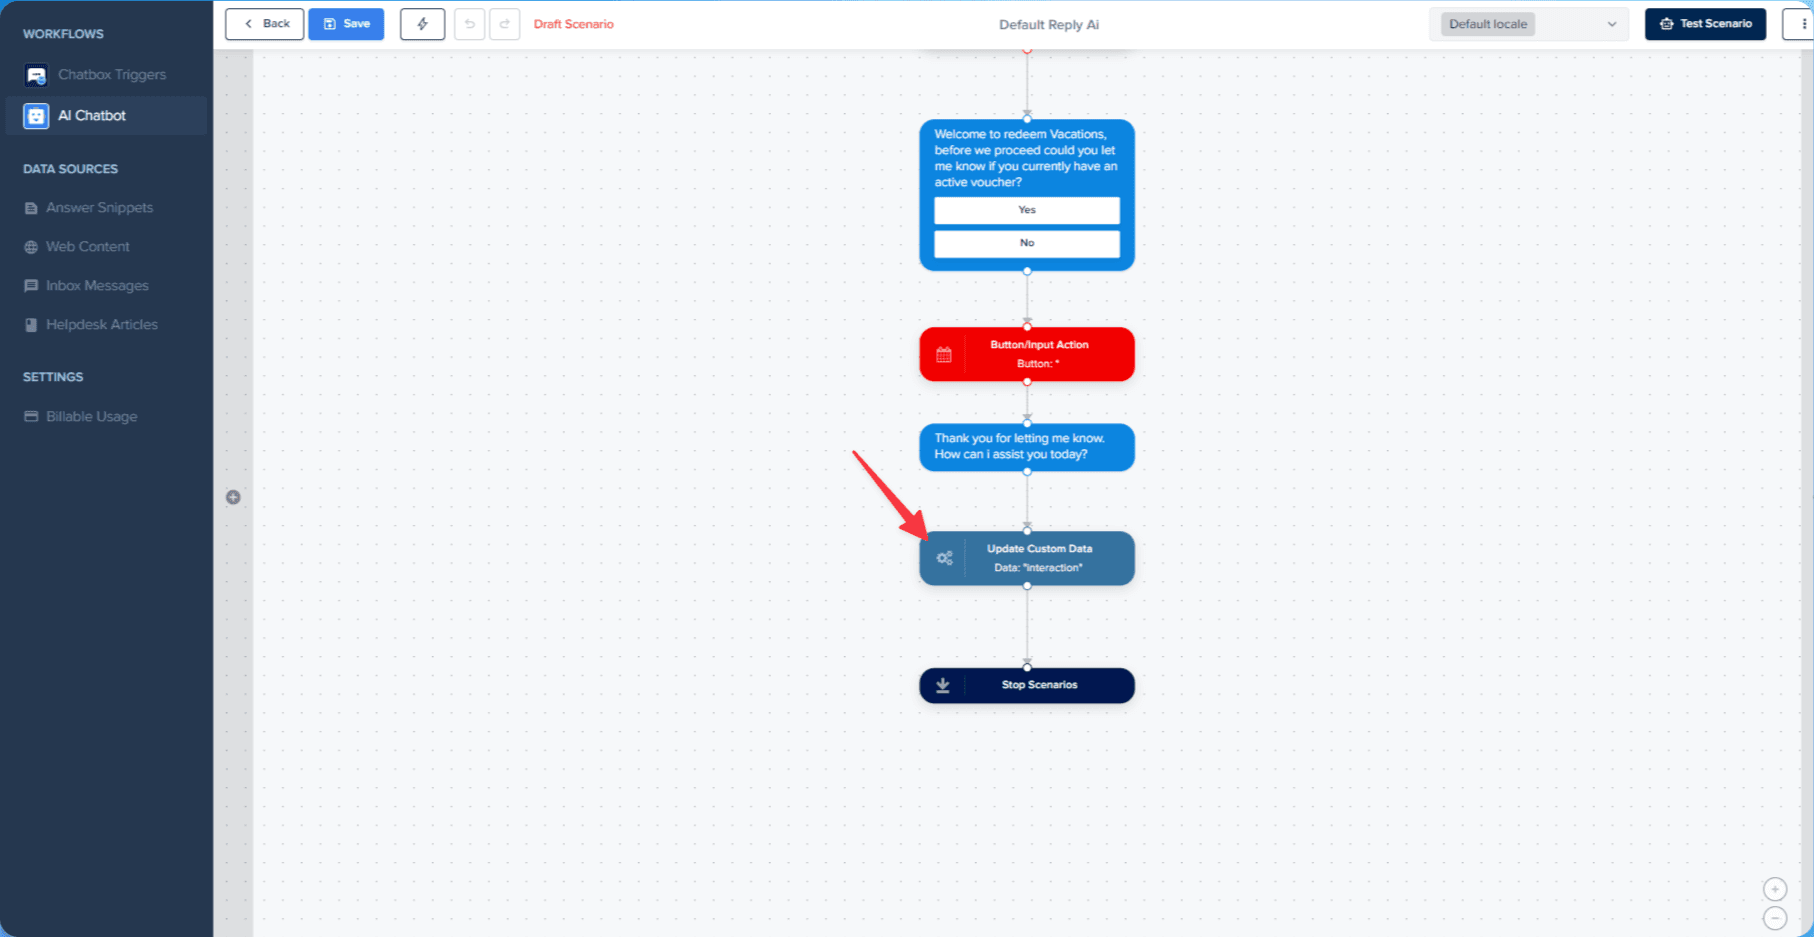This screenshot has height=937, width=1814.
Task: Click the lightning bolt icon in toolbar
Action: [422, 24]
